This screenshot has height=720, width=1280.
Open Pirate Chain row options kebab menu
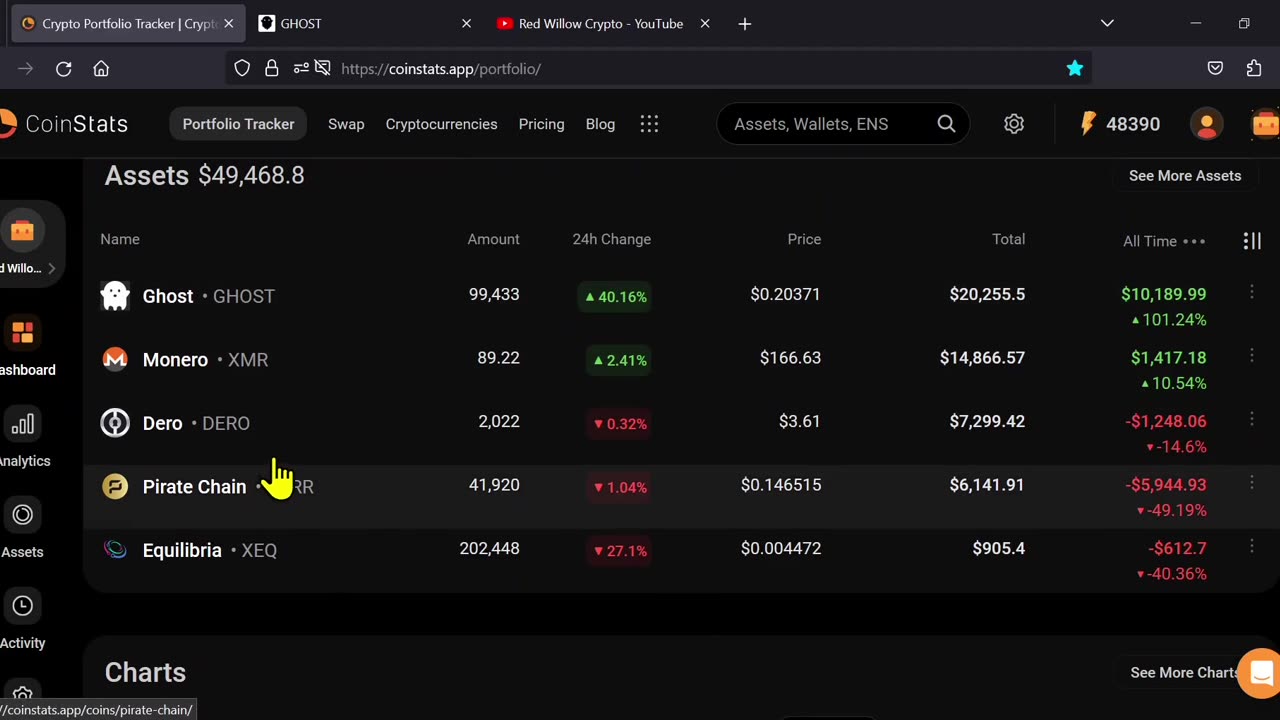(1251, 483)
